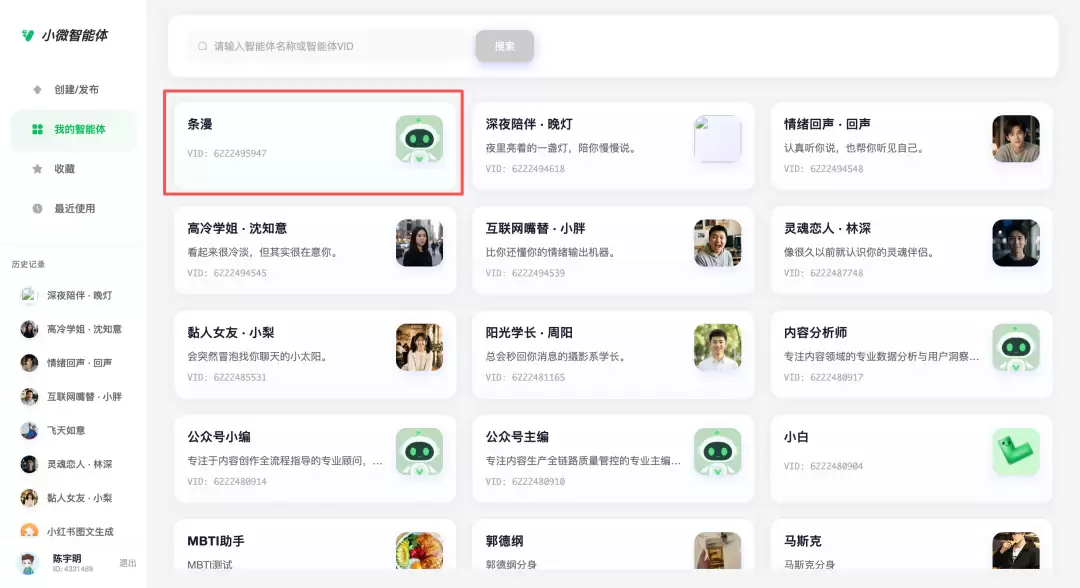Click robot icon on 内容分析师 card

[1016, 348]
